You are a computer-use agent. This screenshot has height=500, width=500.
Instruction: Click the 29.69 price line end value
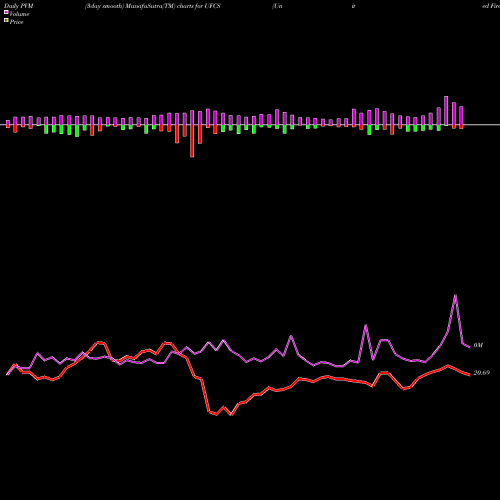pyautogui.click(x=482, y=373)
